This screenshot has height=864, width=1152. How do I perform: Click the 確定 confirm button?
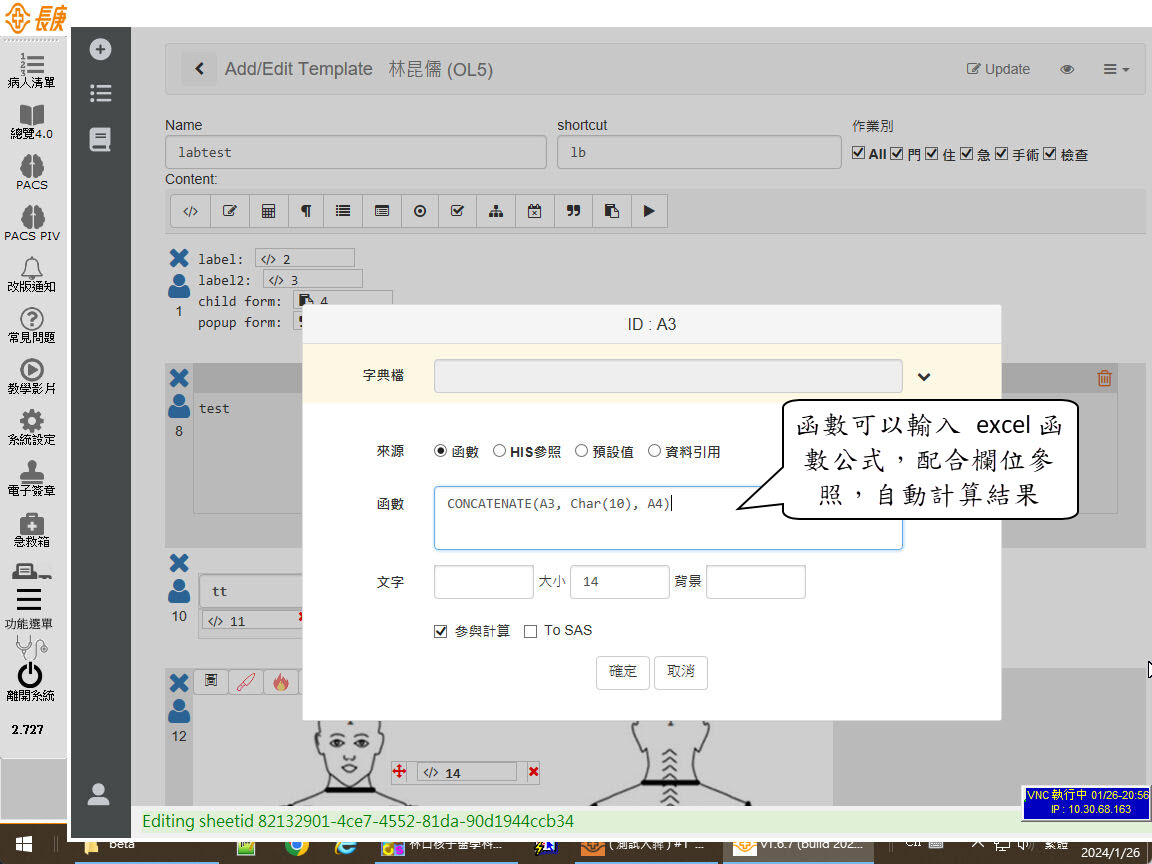click(x=623, y=672)
